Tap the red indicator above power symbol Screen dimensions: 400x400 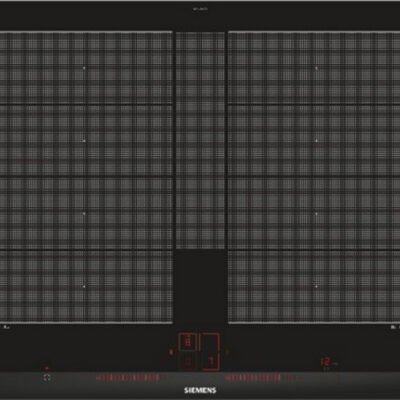coord(47,369)
